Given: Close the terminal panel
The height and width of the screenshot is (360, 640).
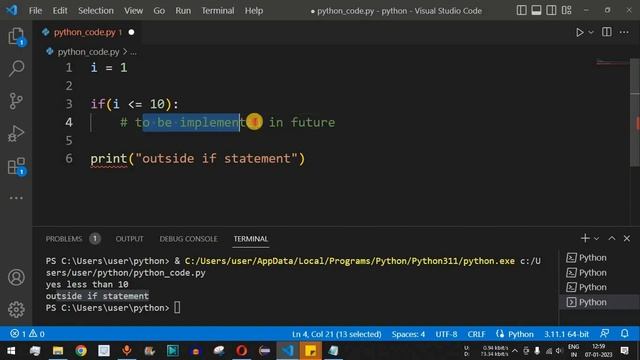Looking at the screenshot, I should (x=627, y=238).
